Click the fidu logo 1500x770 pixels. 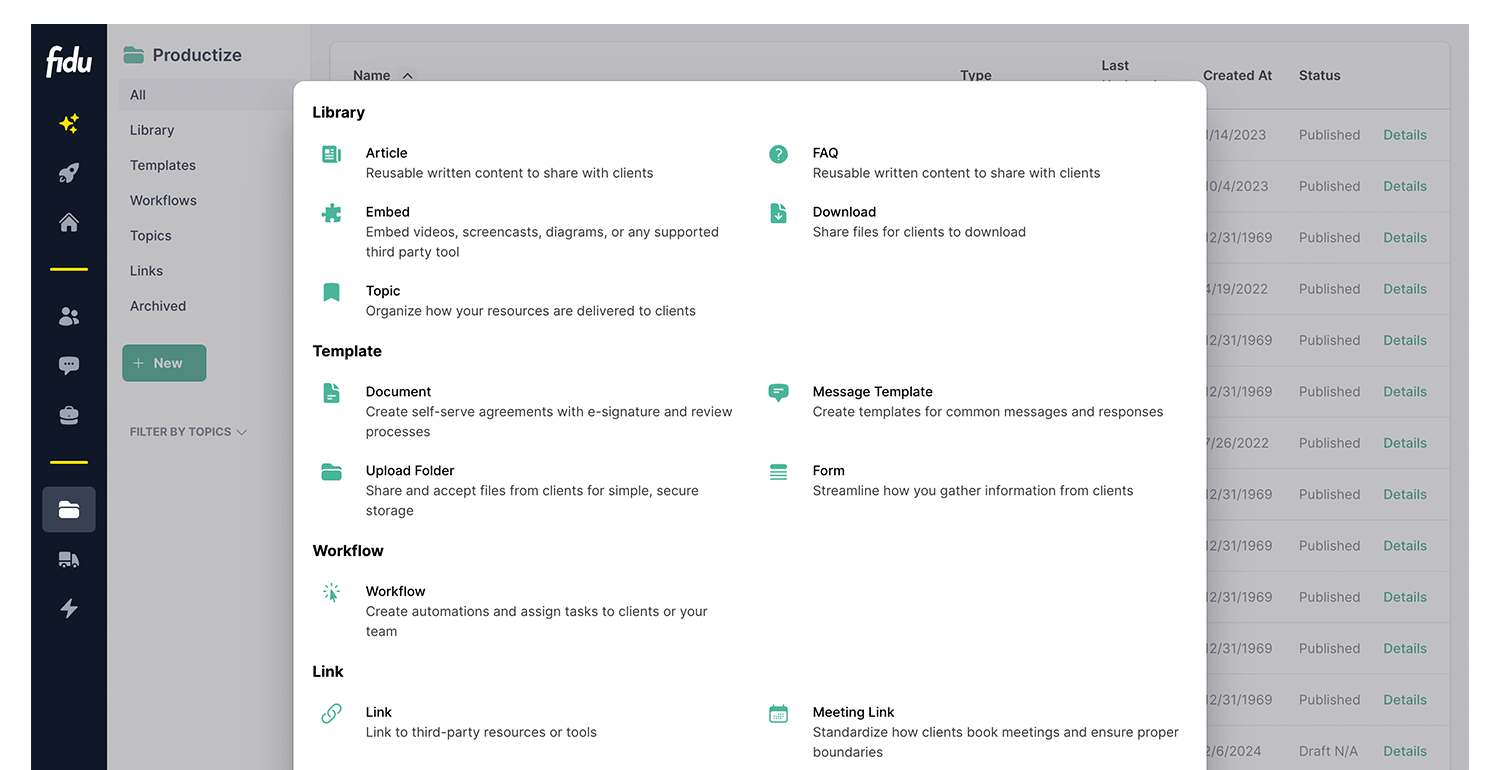[69, 62]
